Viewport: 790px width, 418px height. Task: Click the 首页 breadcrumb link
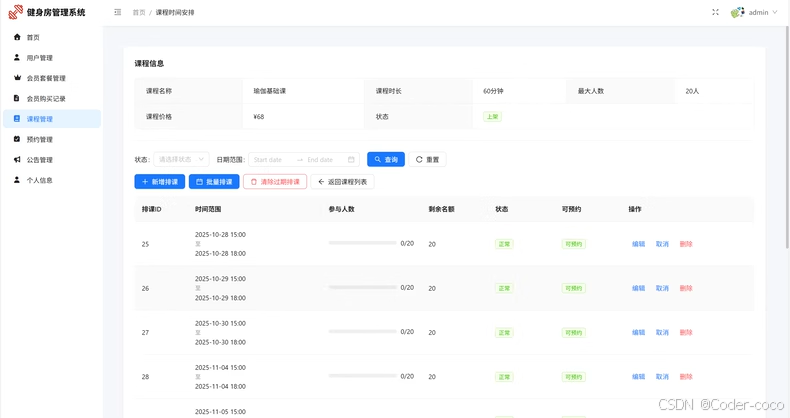(x=139, y=12)
